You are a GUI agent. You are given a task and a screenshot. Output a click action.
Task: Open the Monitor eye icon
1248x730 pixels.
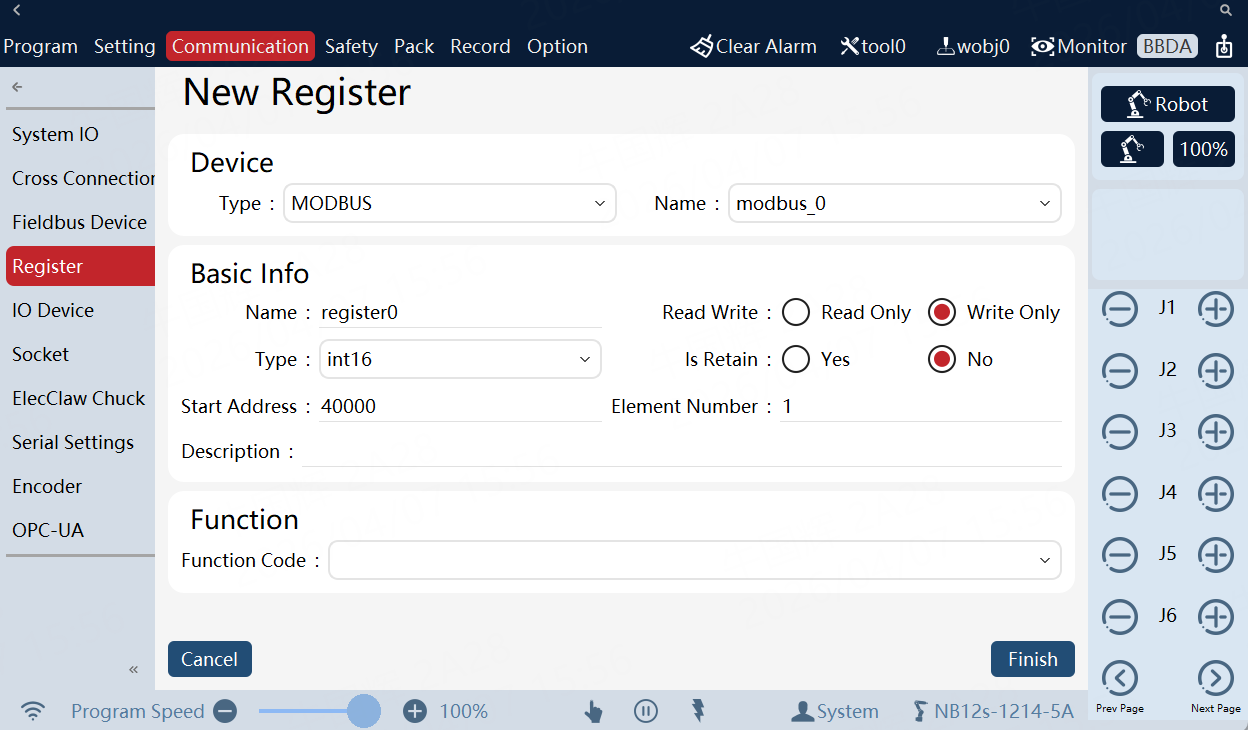pos(1043,46)
